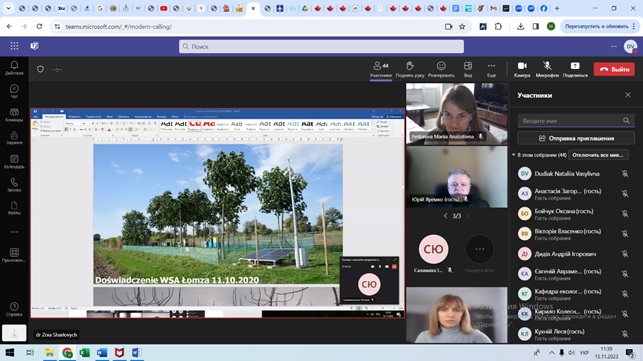The height and width of the screenshot is (361, 643).
Task: Open File Explorer from the taskbar
Action: tap(50, 352)
